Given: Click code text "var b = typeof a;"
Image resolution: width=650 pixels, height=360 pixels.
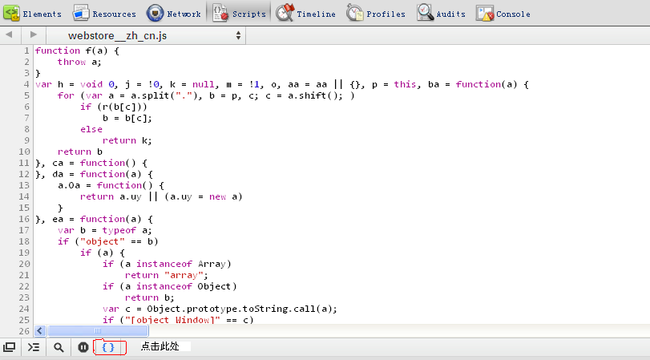Looking at the screenshot, I should click(105, 230).
